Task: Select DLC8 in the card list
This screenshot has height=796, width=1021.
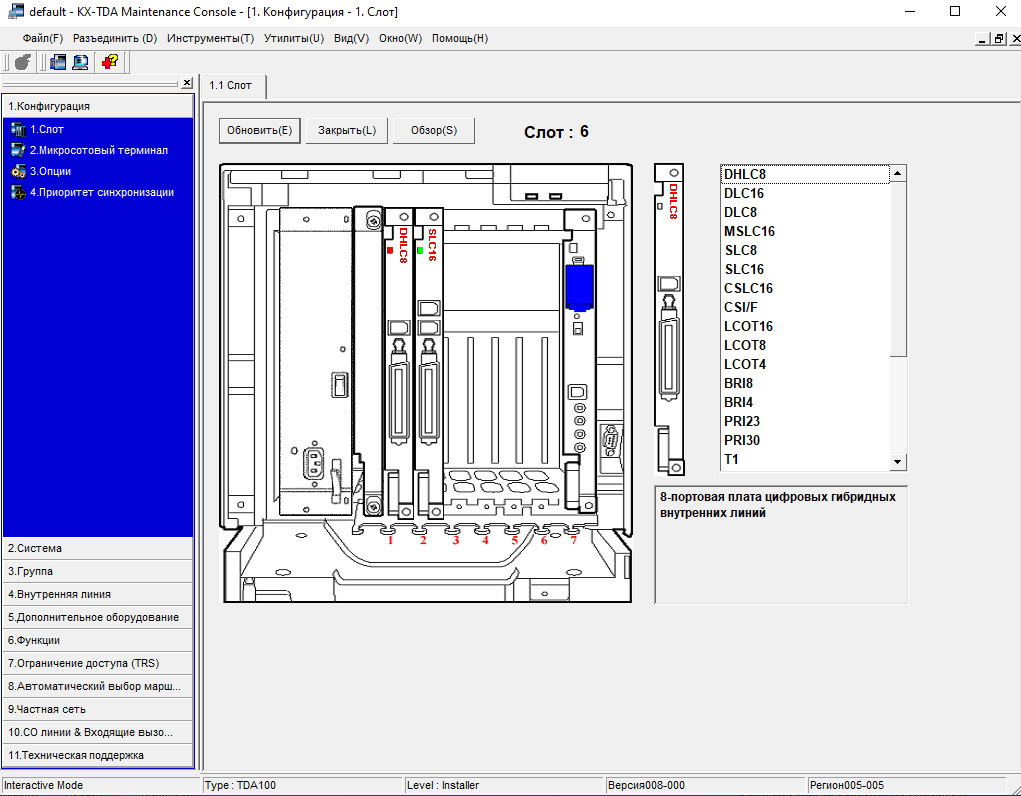Action: click(805, 212)
